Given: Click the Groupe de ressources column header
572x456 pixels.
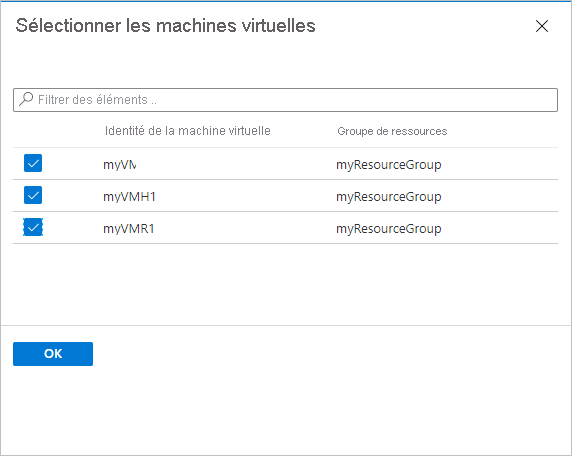Looking at the screenshot, I should (x=392, y=131).
